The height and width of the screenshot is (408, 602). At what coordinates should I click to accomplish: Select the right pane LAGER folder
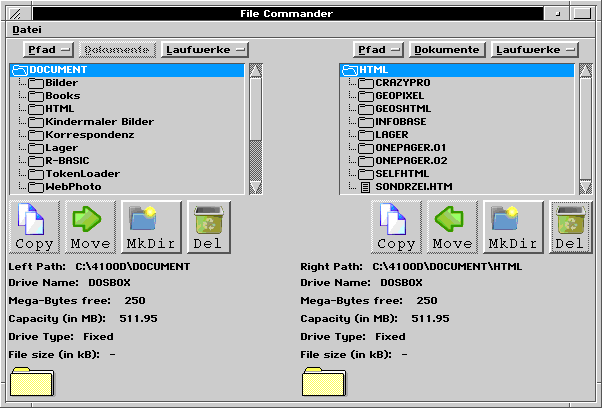point(457,135)
